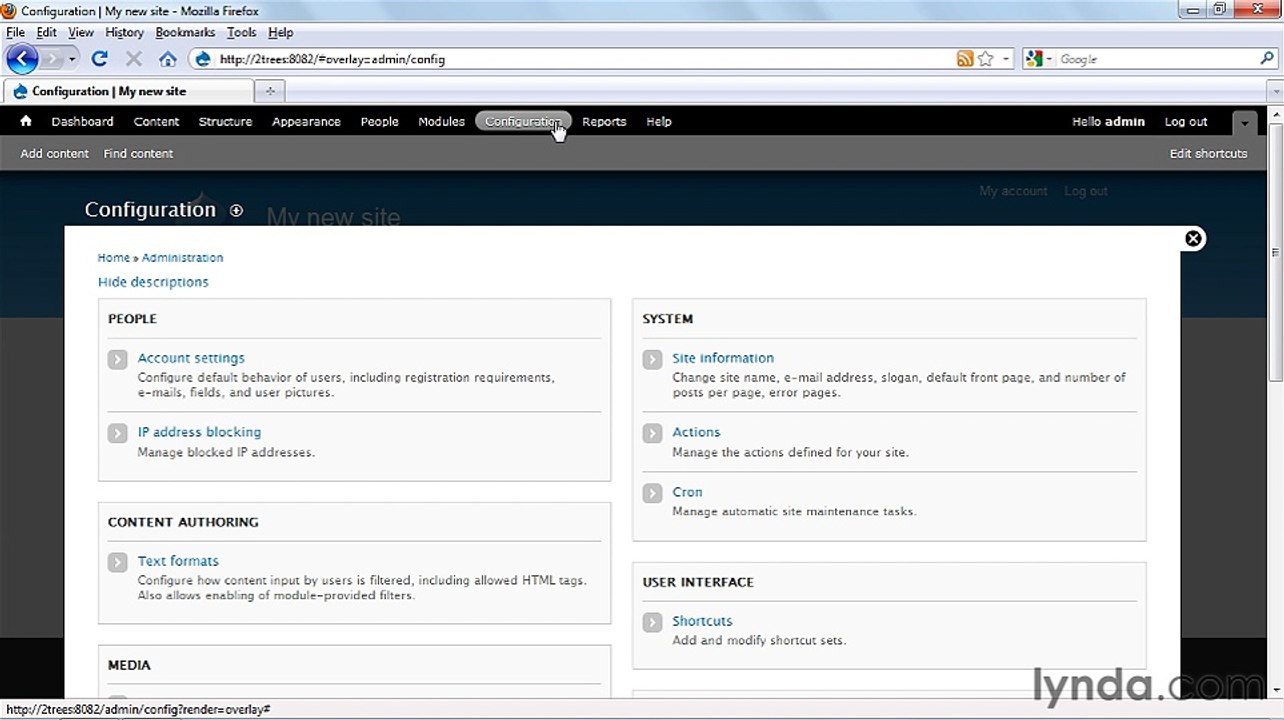1284x720 pixels.
Task: Click the Home breadcrumb link
Action: tap(114, 257)
